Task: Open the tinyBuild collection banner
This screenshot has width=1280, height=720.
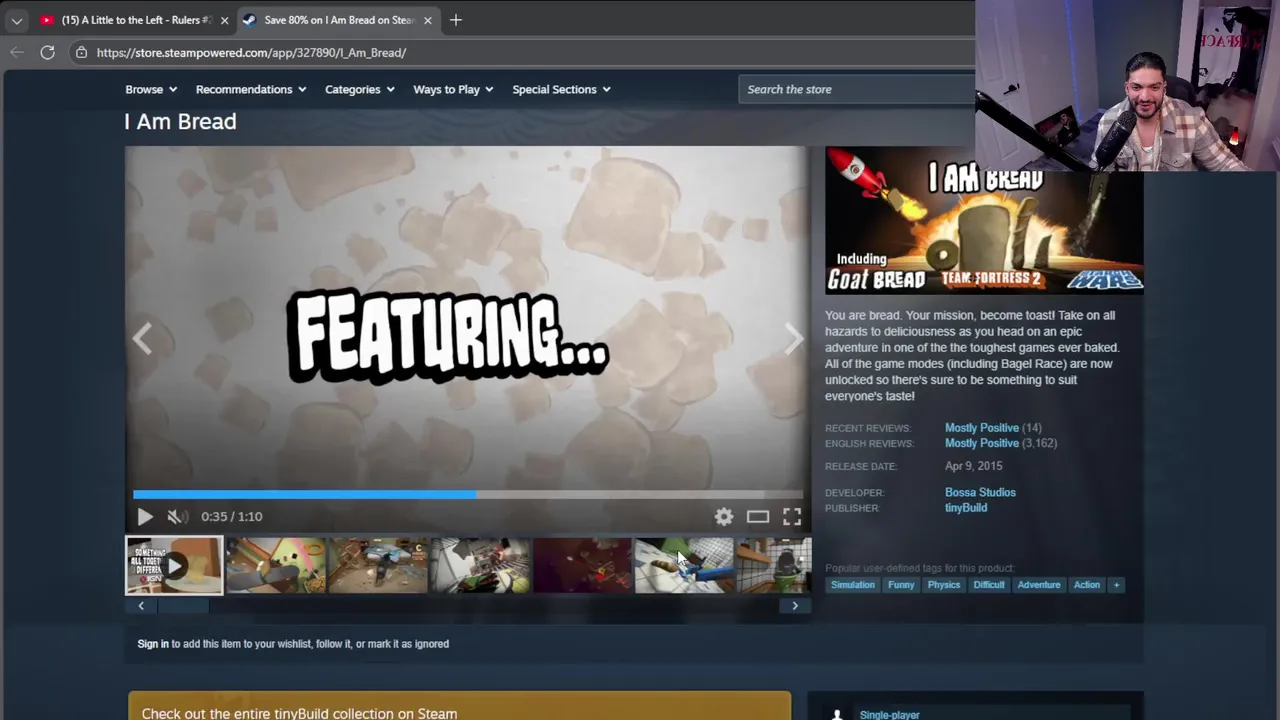Action: click(459, 706)
